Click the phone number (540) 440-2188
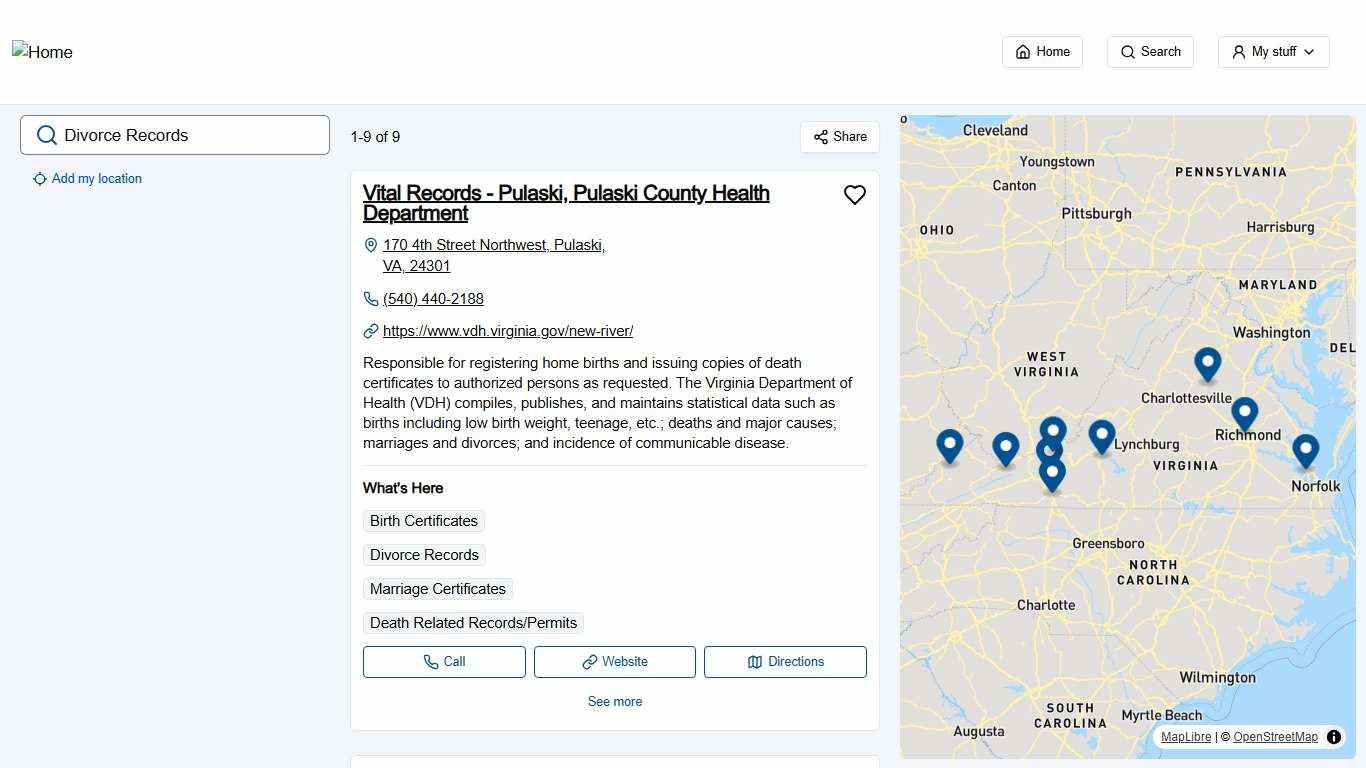Viewport: 1366px width, 768px height. point(433,299)
